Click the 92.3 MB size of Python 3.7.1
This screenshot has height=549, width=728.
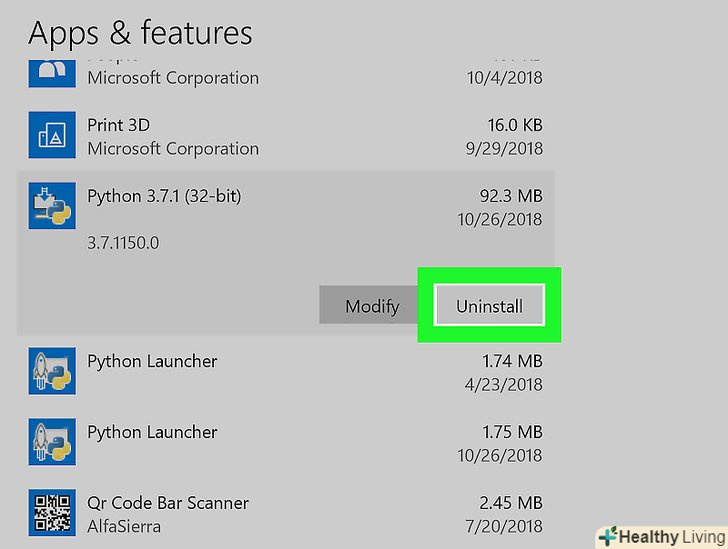(x=511, y=196)
